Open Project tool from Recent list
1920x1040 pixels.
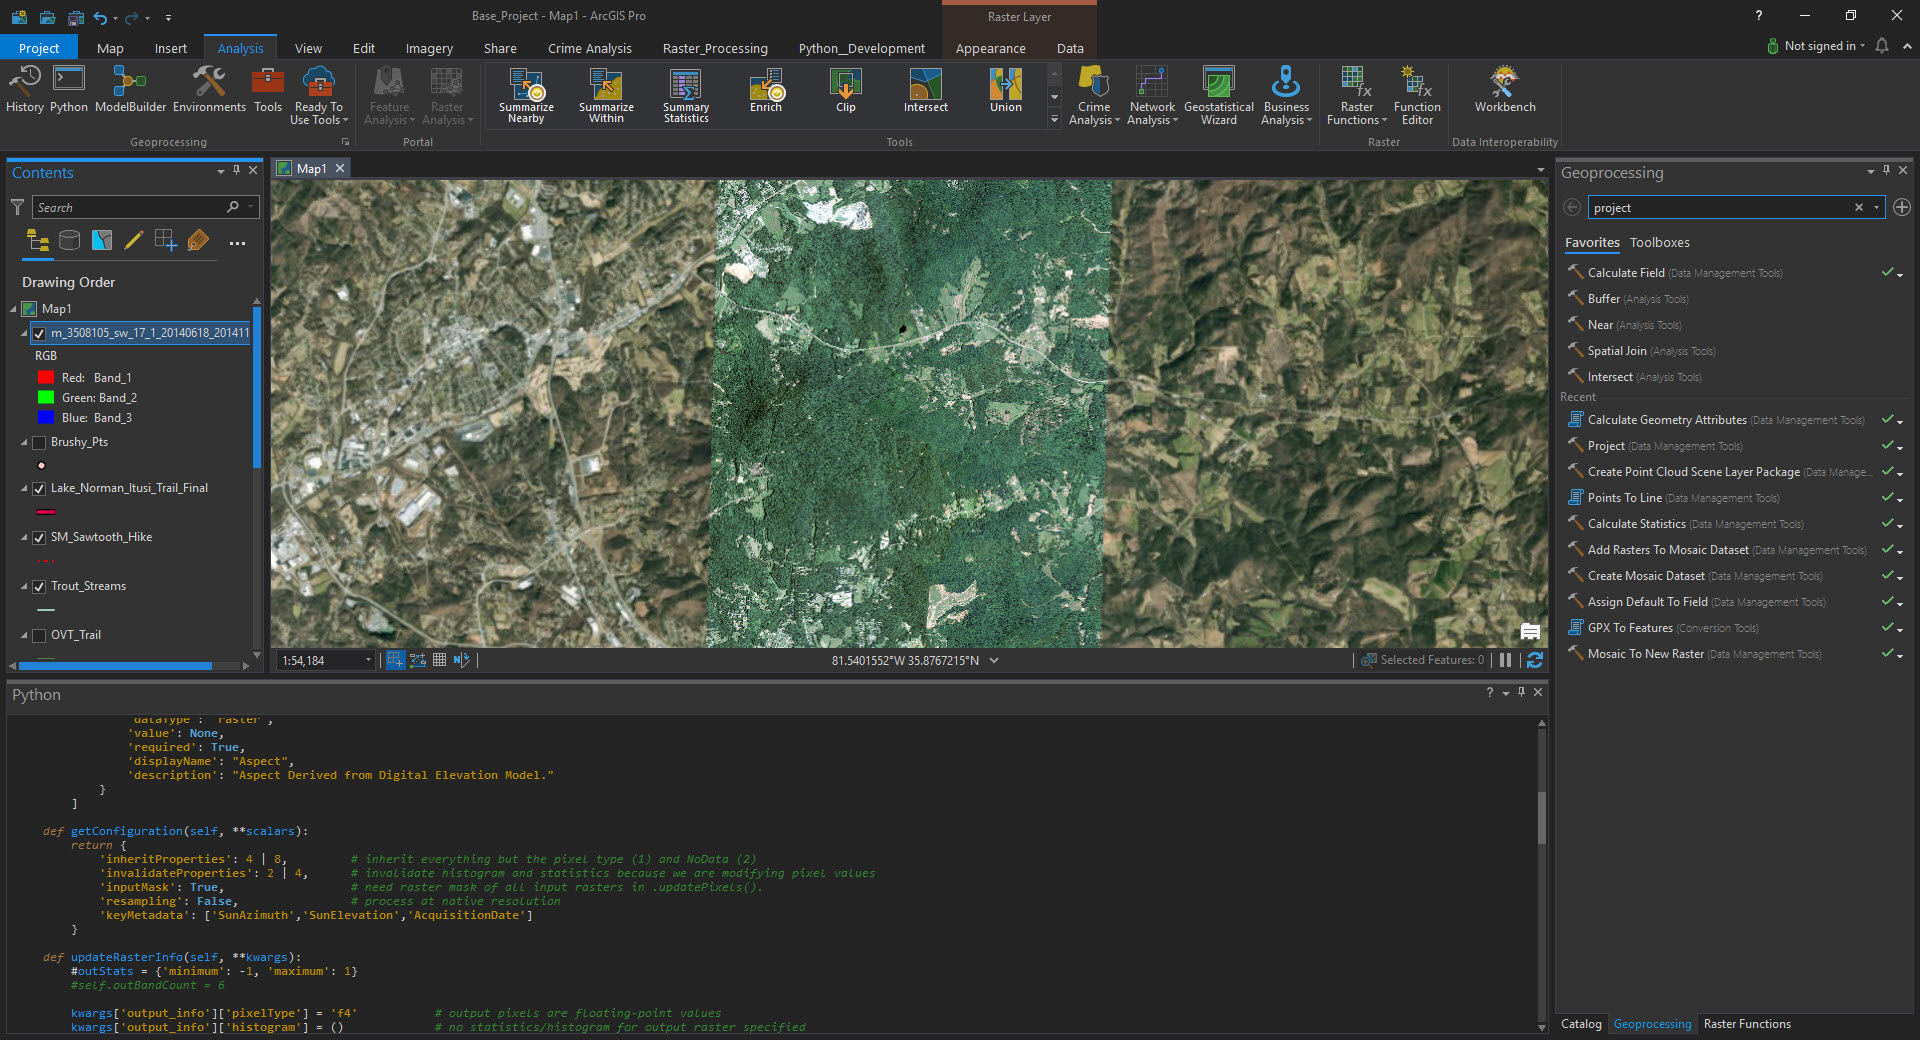click(1606, 446)
